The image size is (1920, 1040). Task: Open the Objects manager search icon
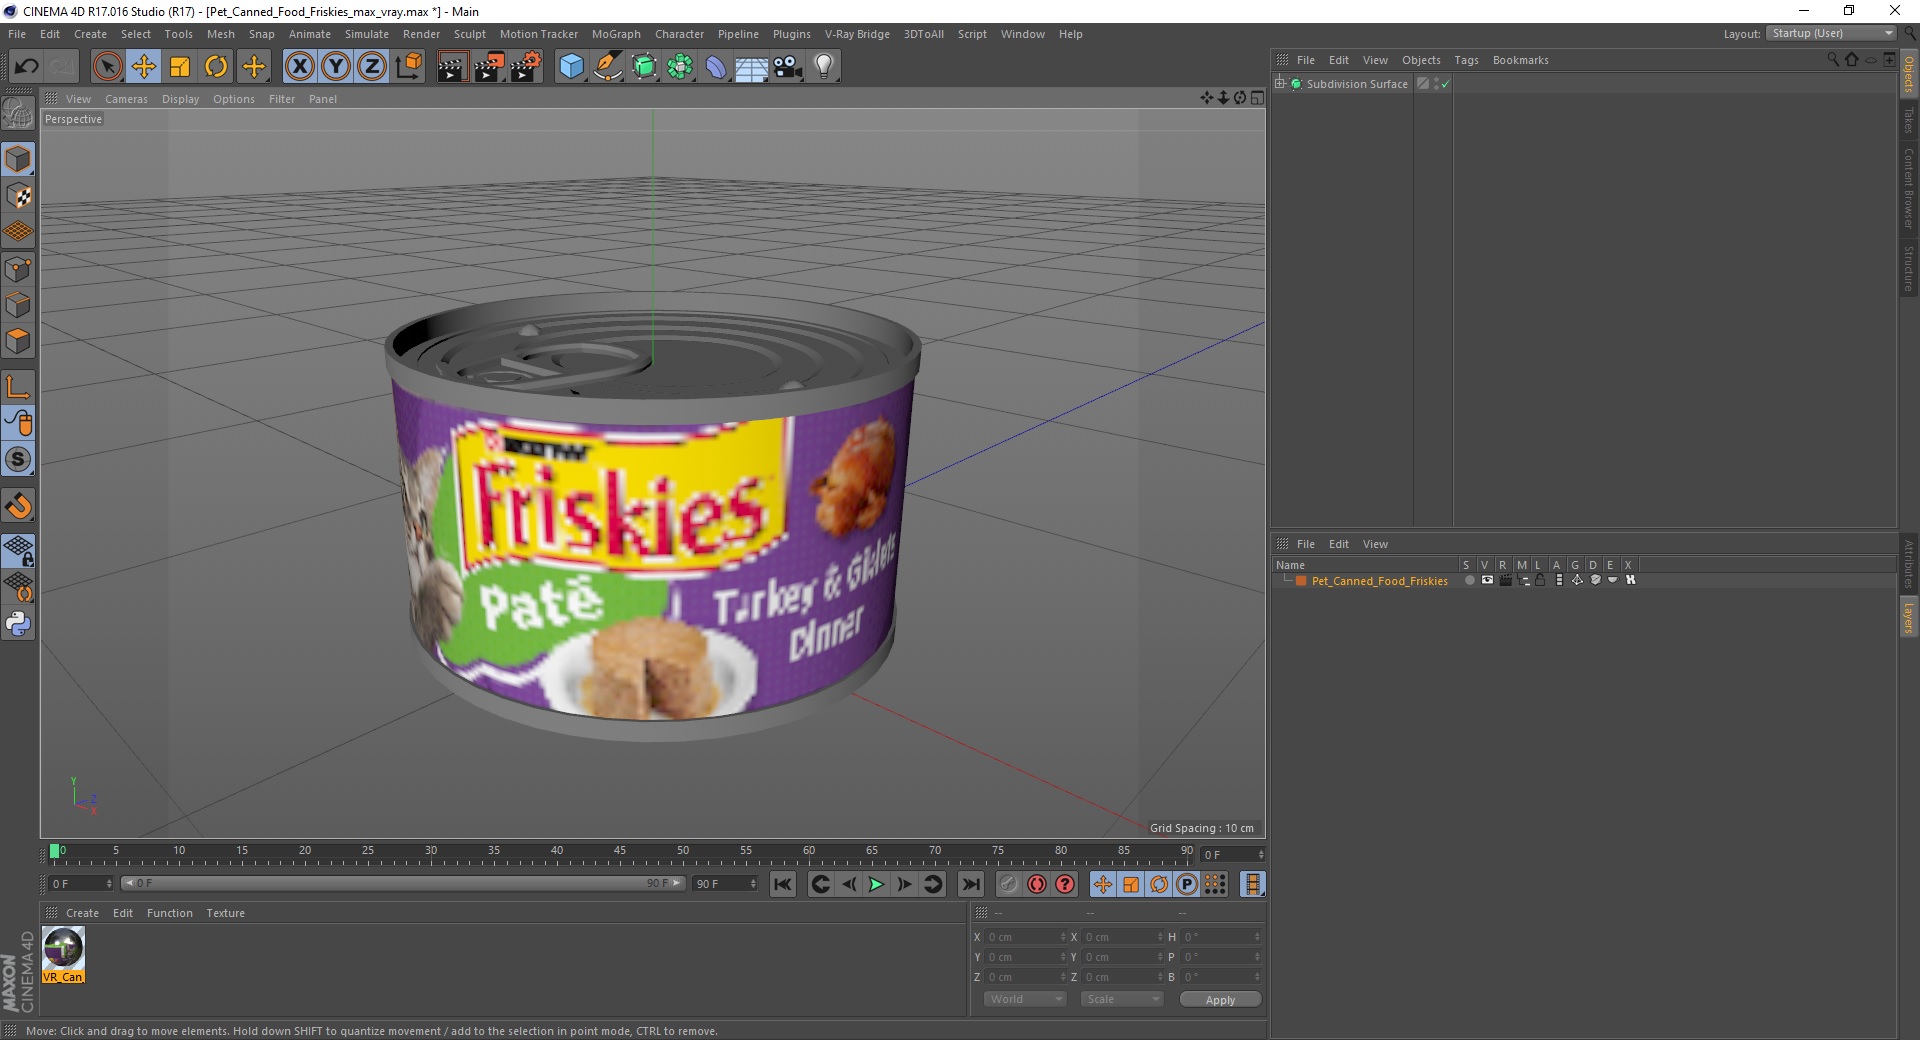click(1833, 60)
